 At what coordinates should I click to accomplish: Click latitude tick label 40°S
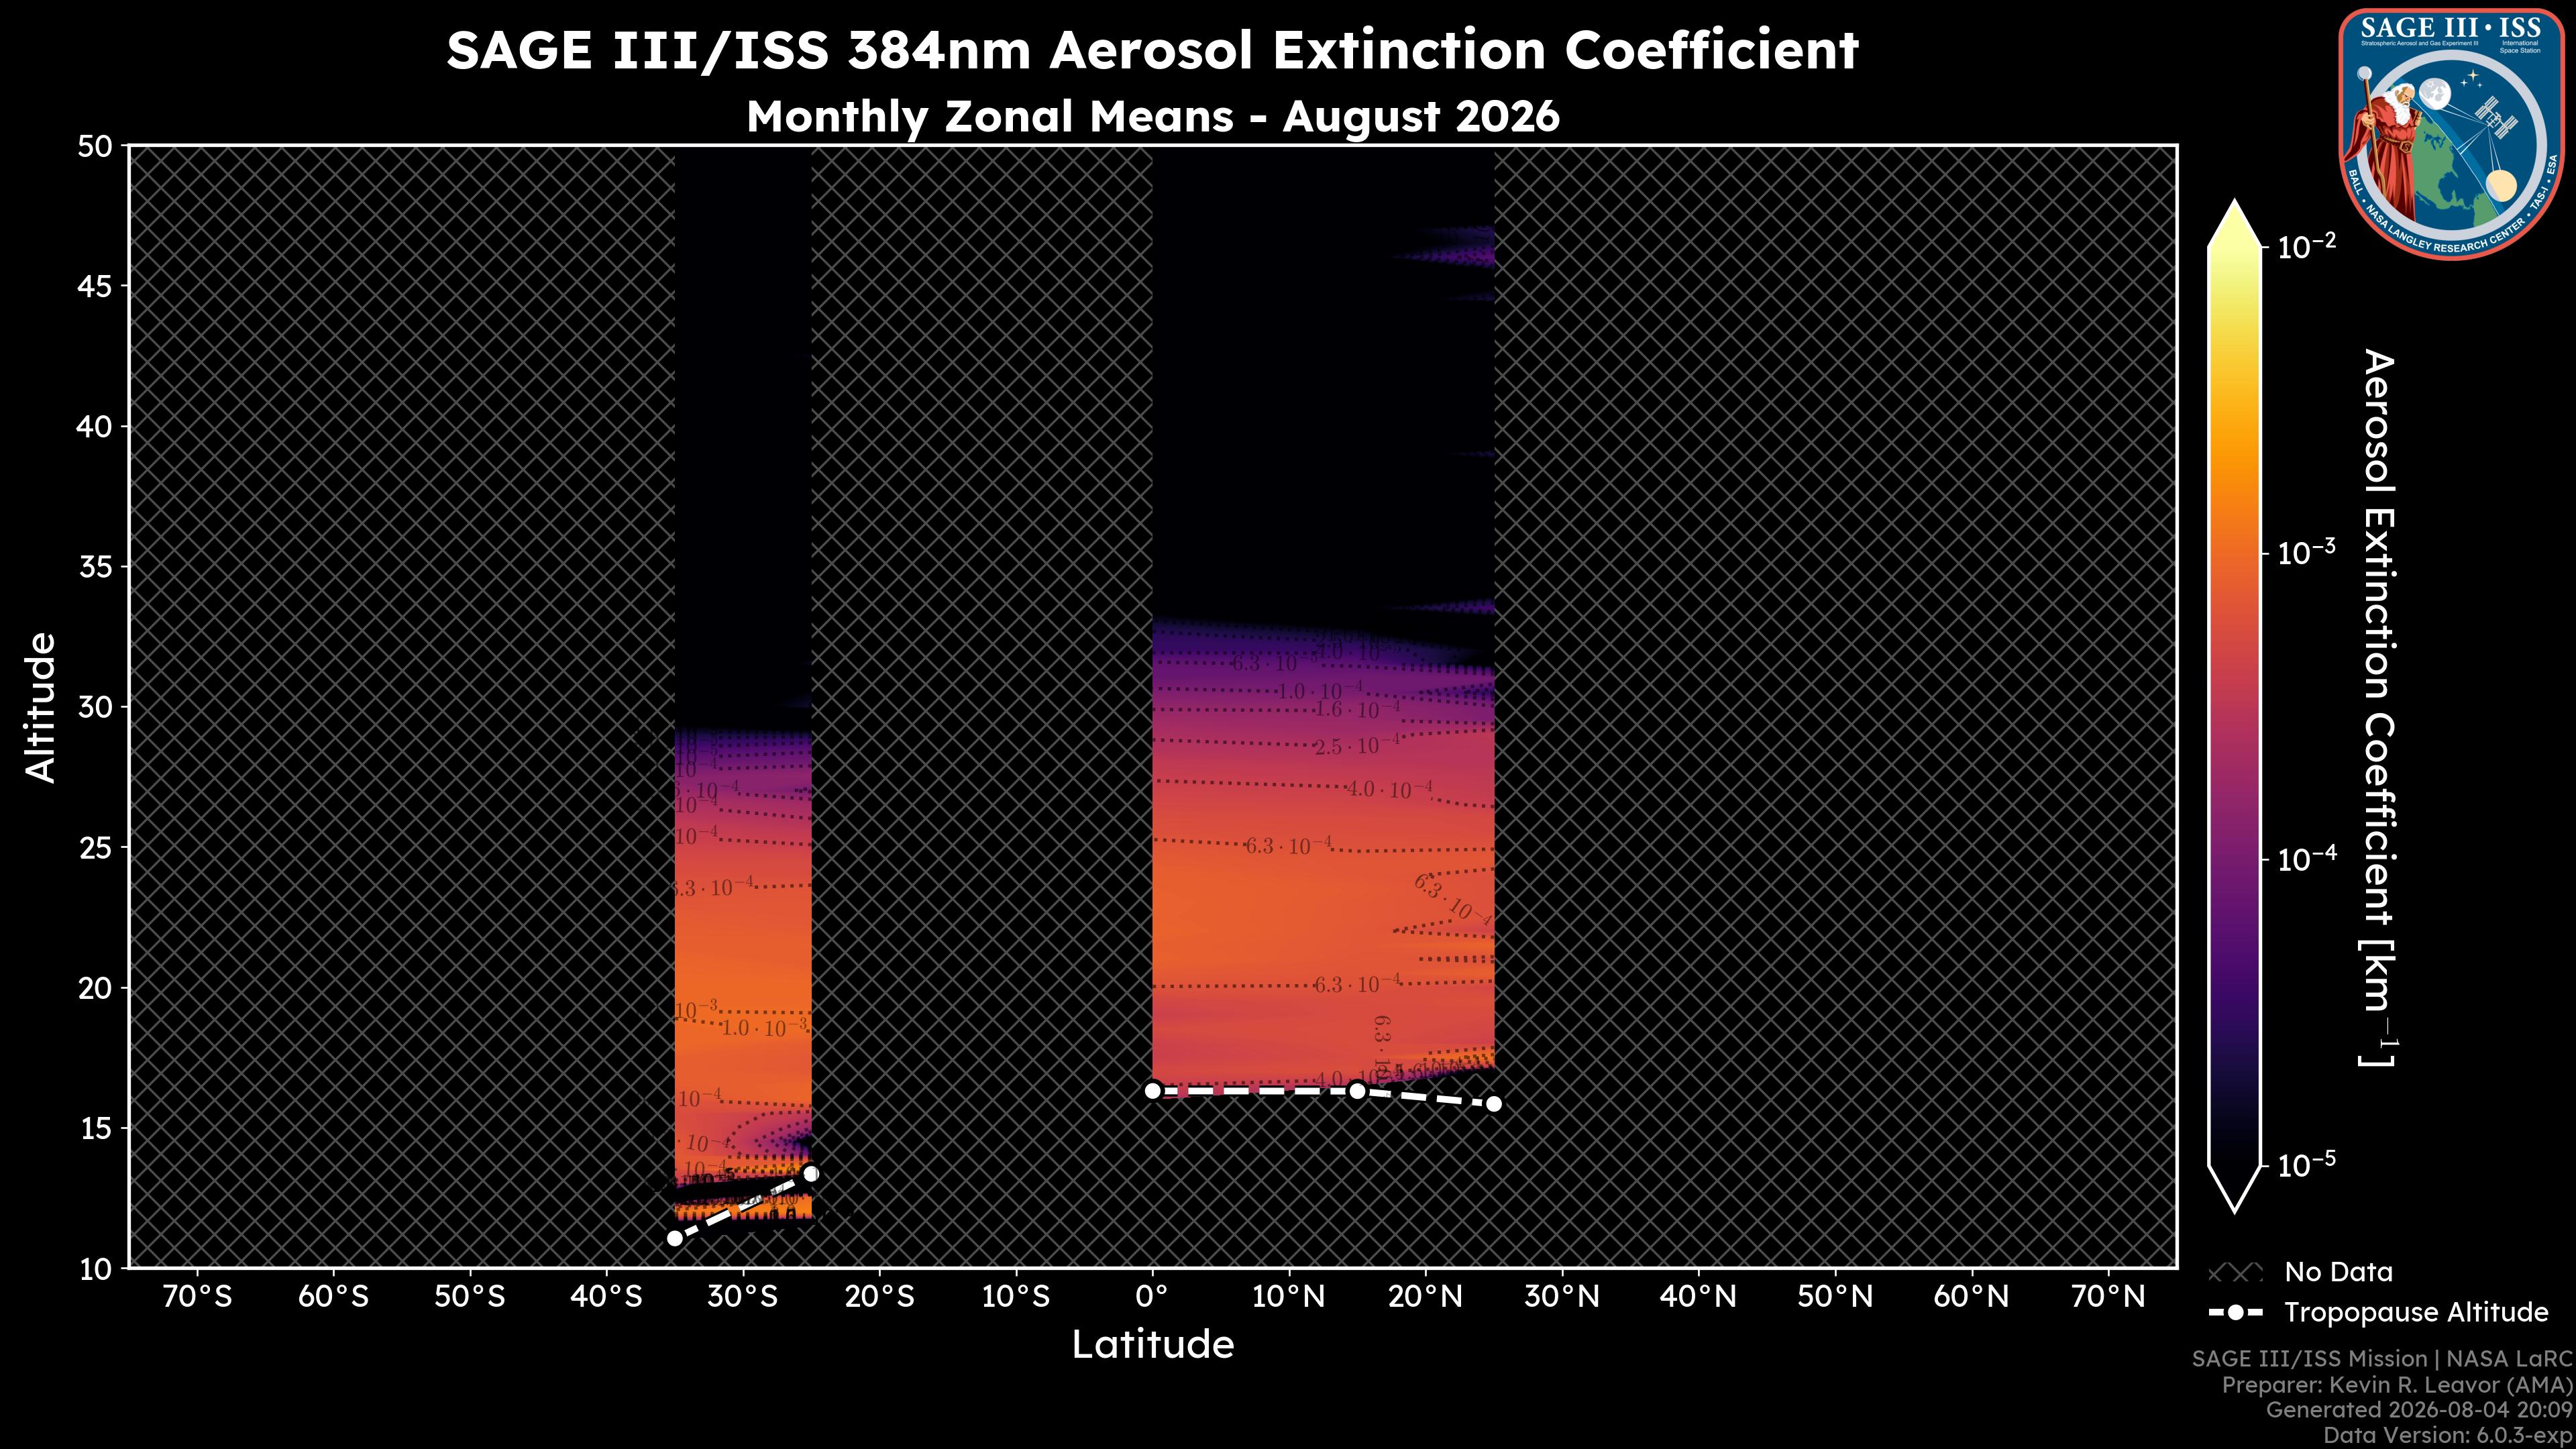click(x=606, y=1297)
